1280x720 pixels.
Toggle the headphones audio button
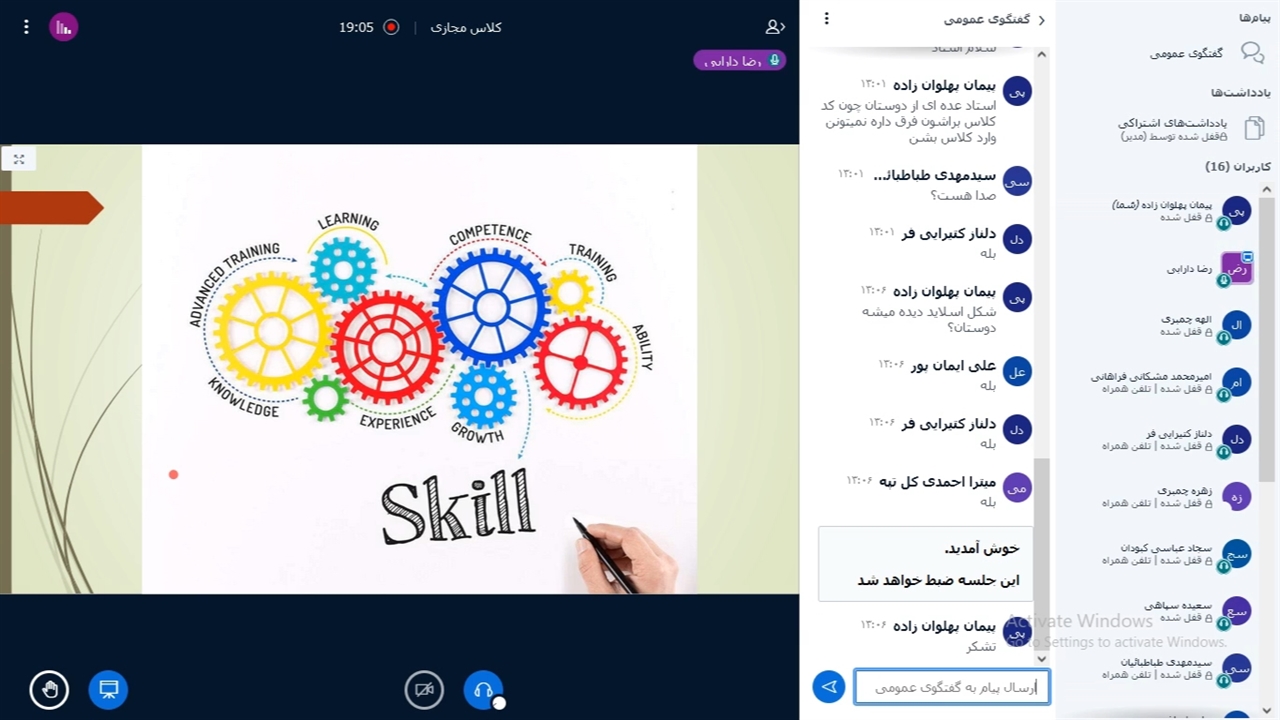[x=483, y=690]
